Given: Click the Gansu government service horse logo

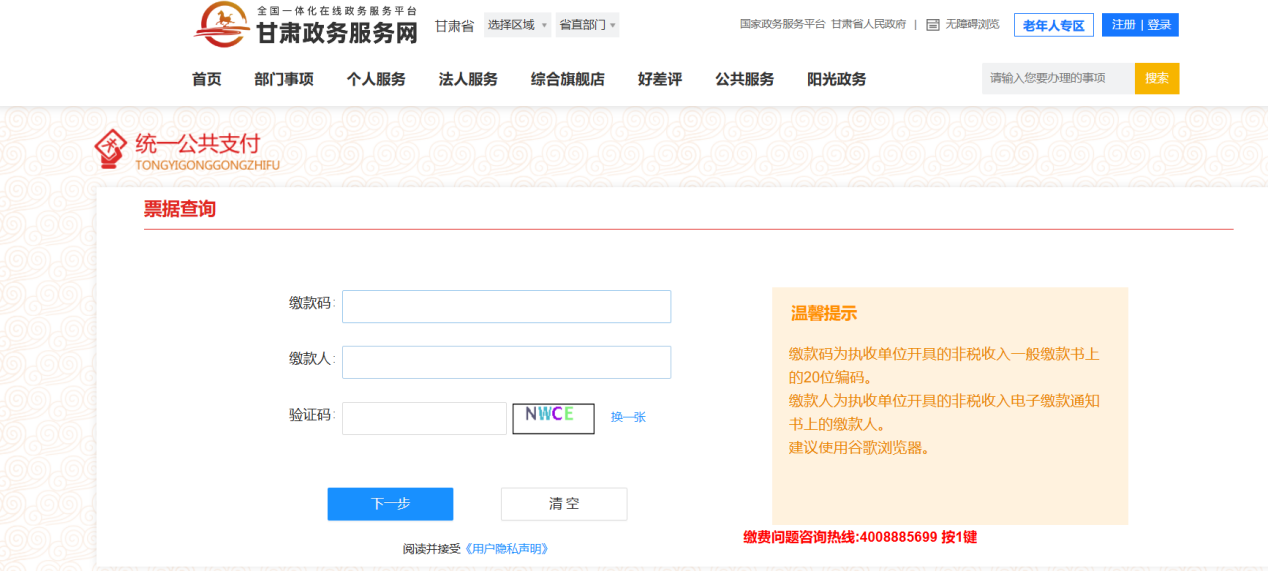Looking at the screenshot, I should point(222,25).
